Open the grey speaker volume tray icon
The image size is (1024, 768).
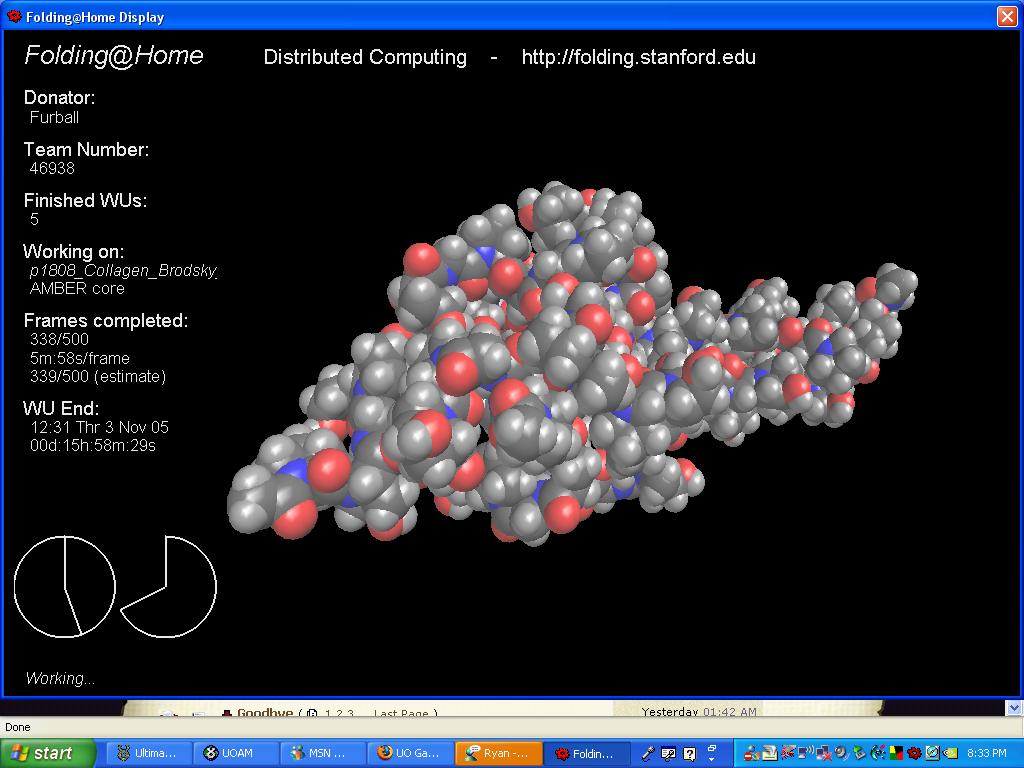[841, 753]
